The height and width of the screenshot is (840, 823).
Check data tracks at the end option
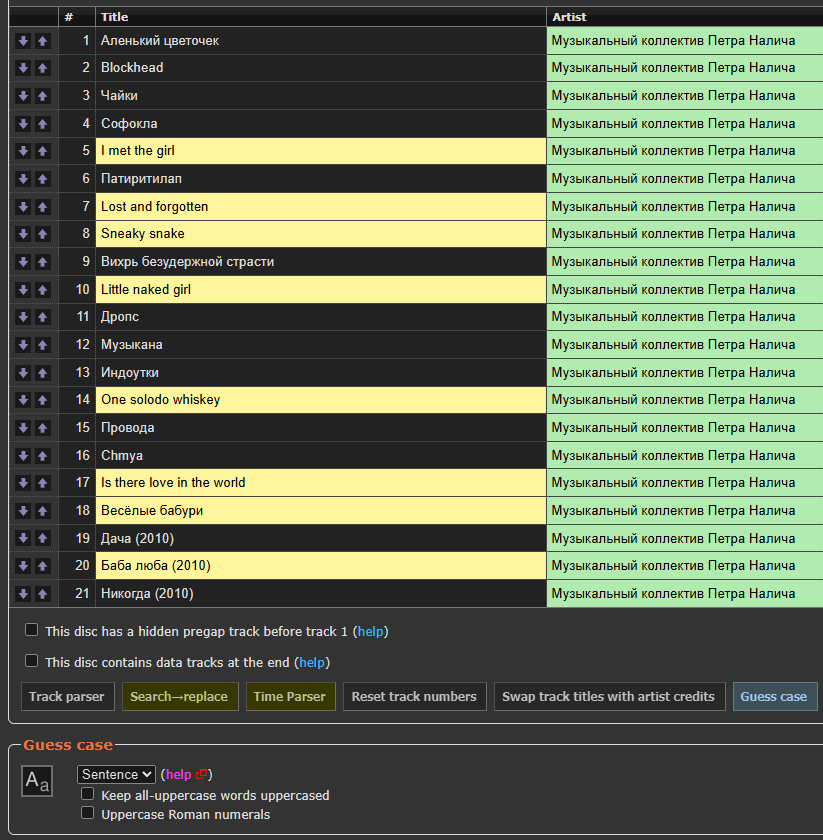[32, 661]
